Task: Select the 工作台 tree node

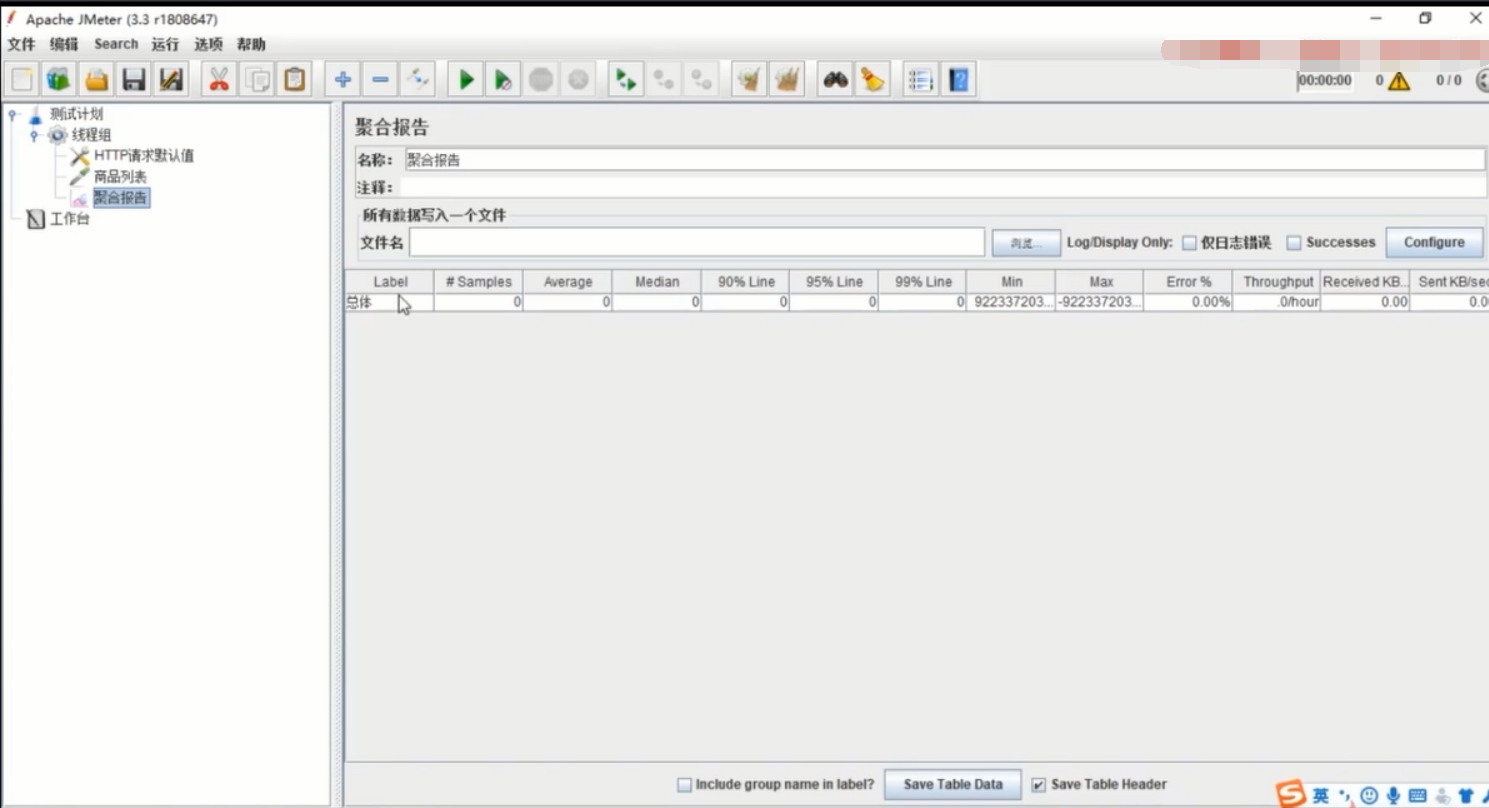Action: pos(70,219)
